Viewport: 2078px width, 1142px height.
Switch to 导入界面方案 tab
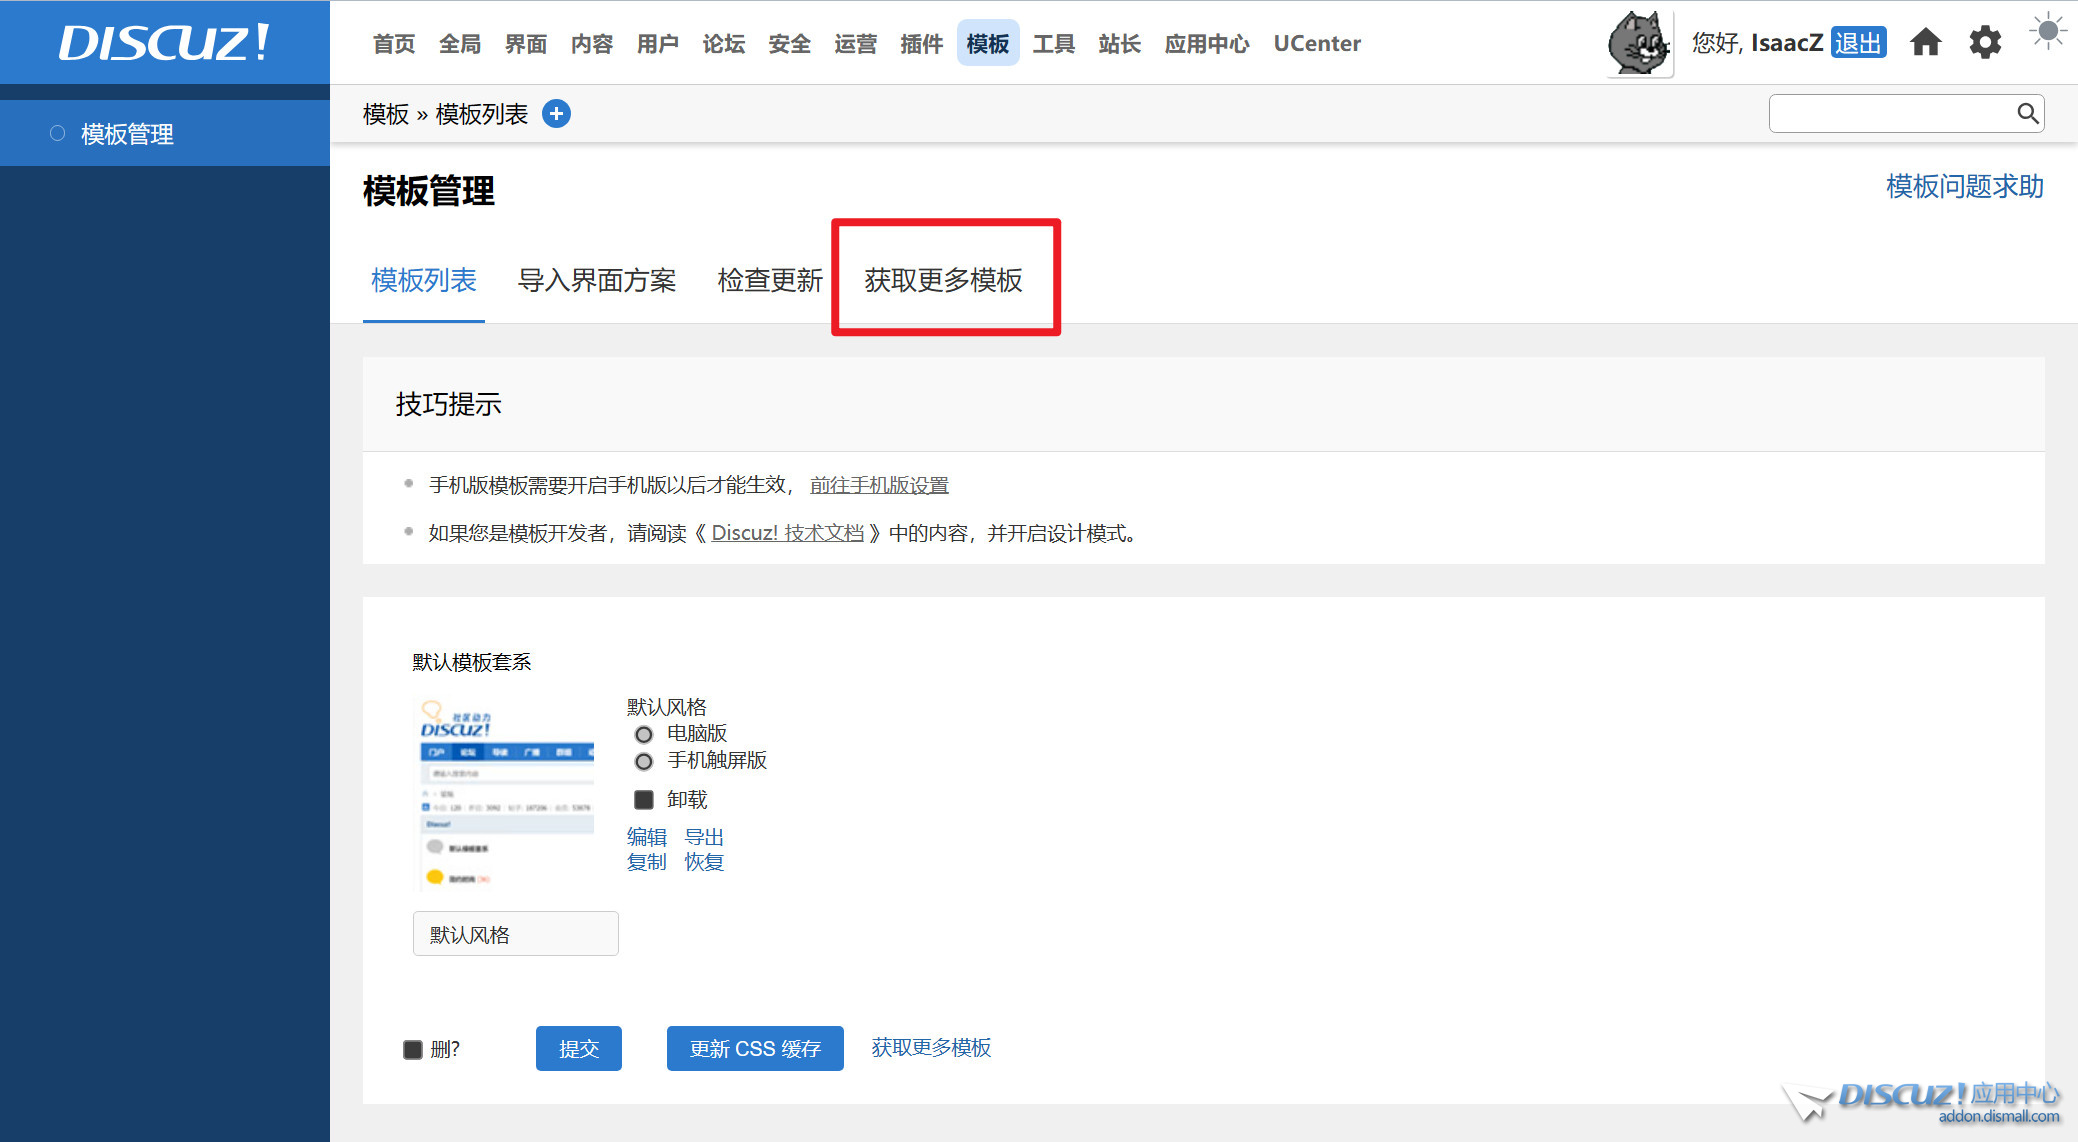pos(597,281)
